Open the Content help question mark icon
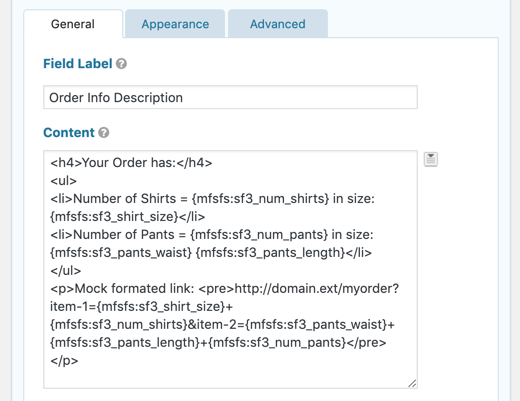520x401 pixels. click(x=104, y=133)
